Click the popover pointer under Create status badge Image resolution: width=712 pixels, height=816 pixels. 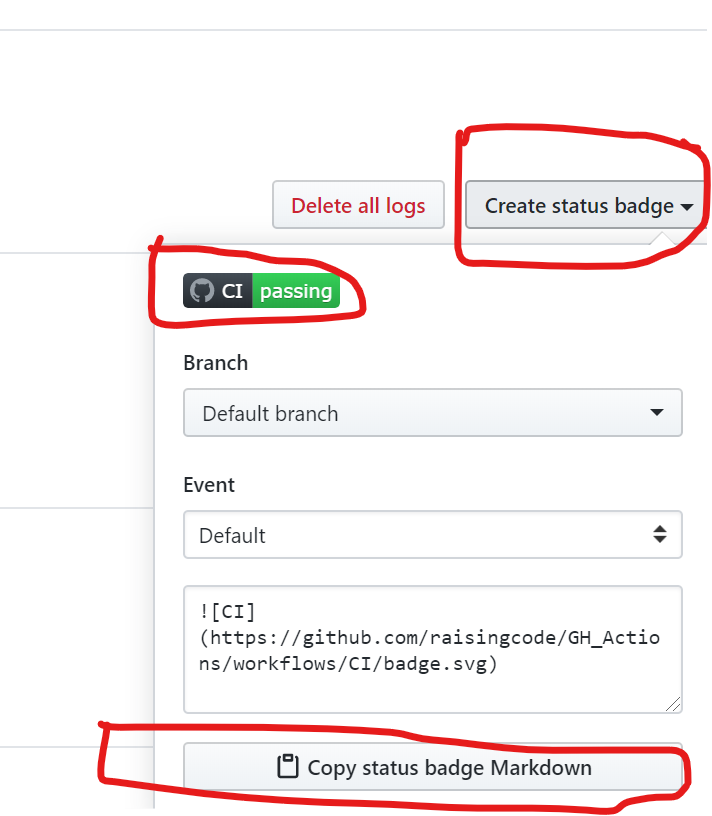pos(662,238)
